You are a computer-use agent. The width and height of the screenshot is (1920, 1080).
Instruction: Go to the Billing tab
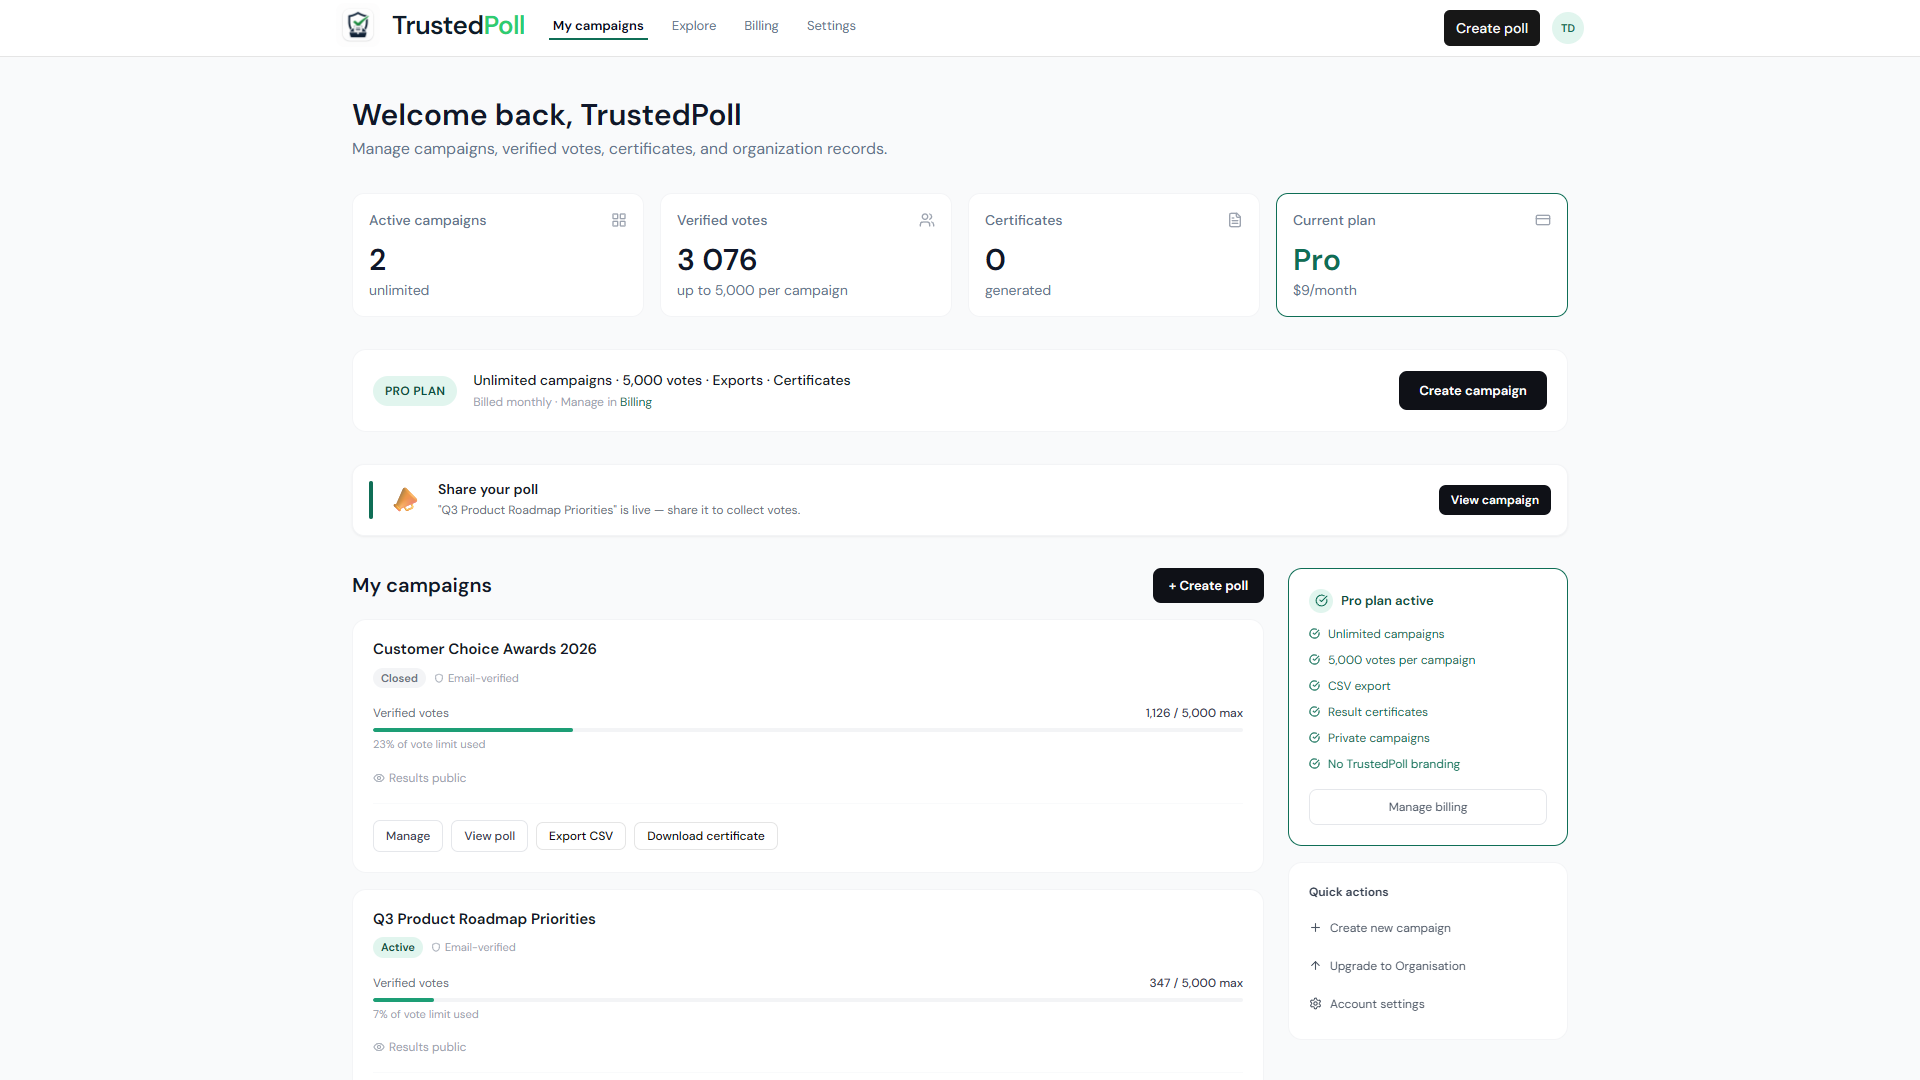[761, 26]
